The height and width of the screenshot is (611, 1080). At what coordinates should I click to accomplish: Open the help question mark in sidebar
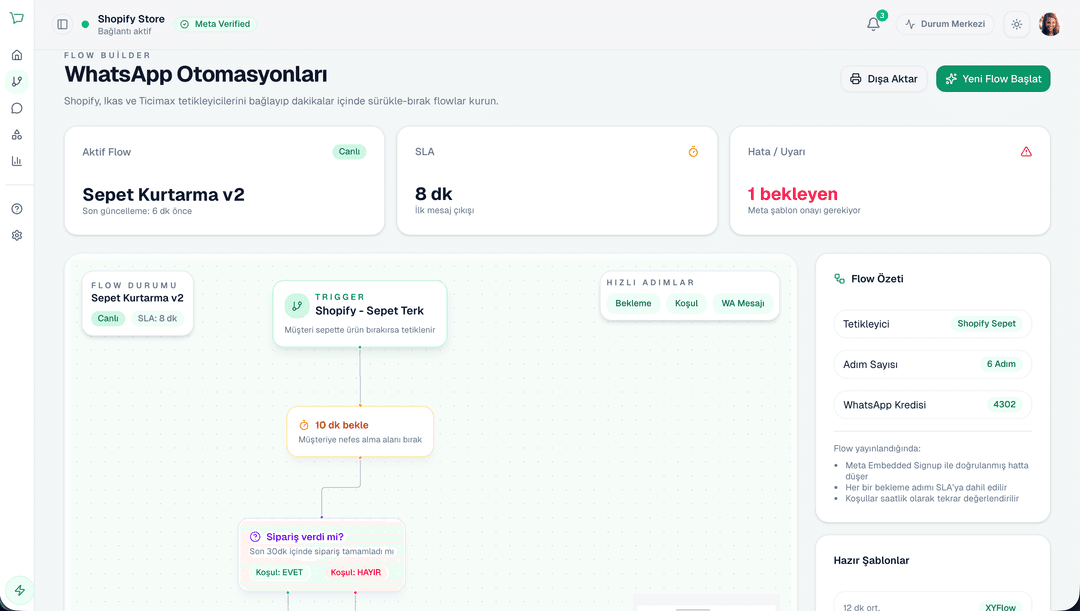[x=15, y=209]
